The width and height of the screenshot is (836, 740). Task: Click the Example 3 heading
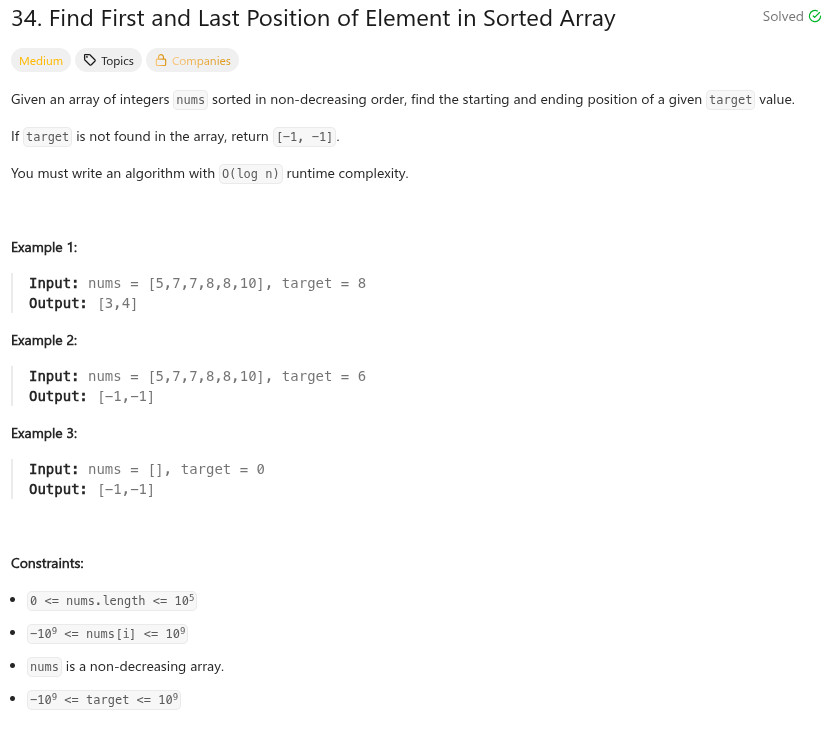[44, 433]
